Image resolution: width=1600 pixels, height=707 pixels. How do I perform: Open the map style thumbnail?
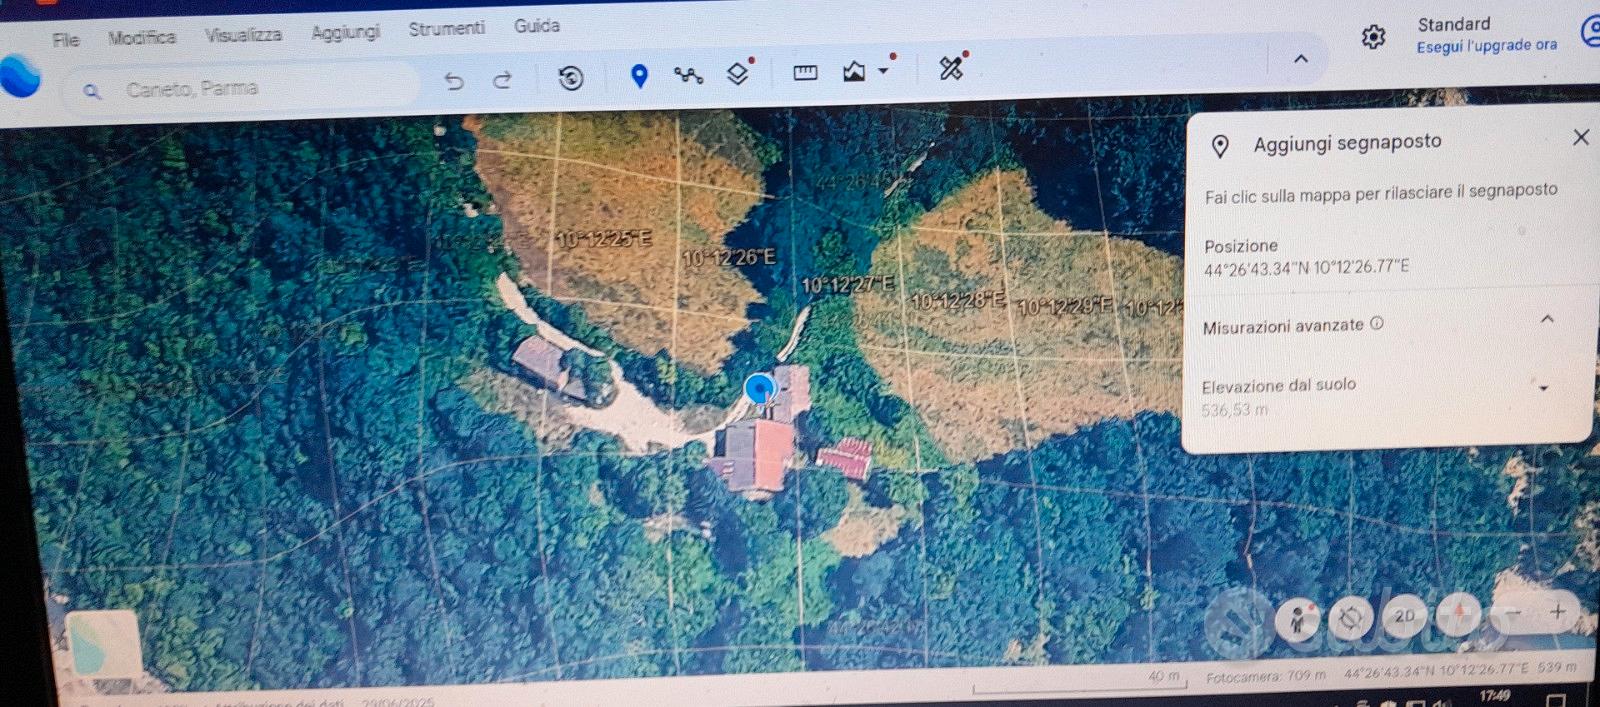click(102, 644)
